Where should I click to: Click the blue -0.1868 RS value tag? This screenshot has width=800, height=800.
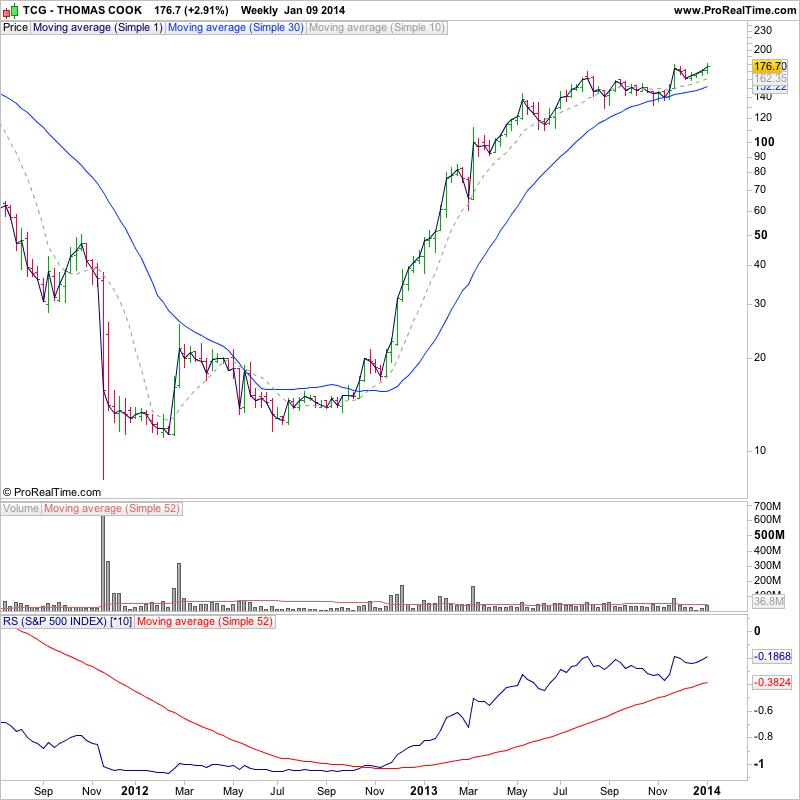tap(772, 656)
